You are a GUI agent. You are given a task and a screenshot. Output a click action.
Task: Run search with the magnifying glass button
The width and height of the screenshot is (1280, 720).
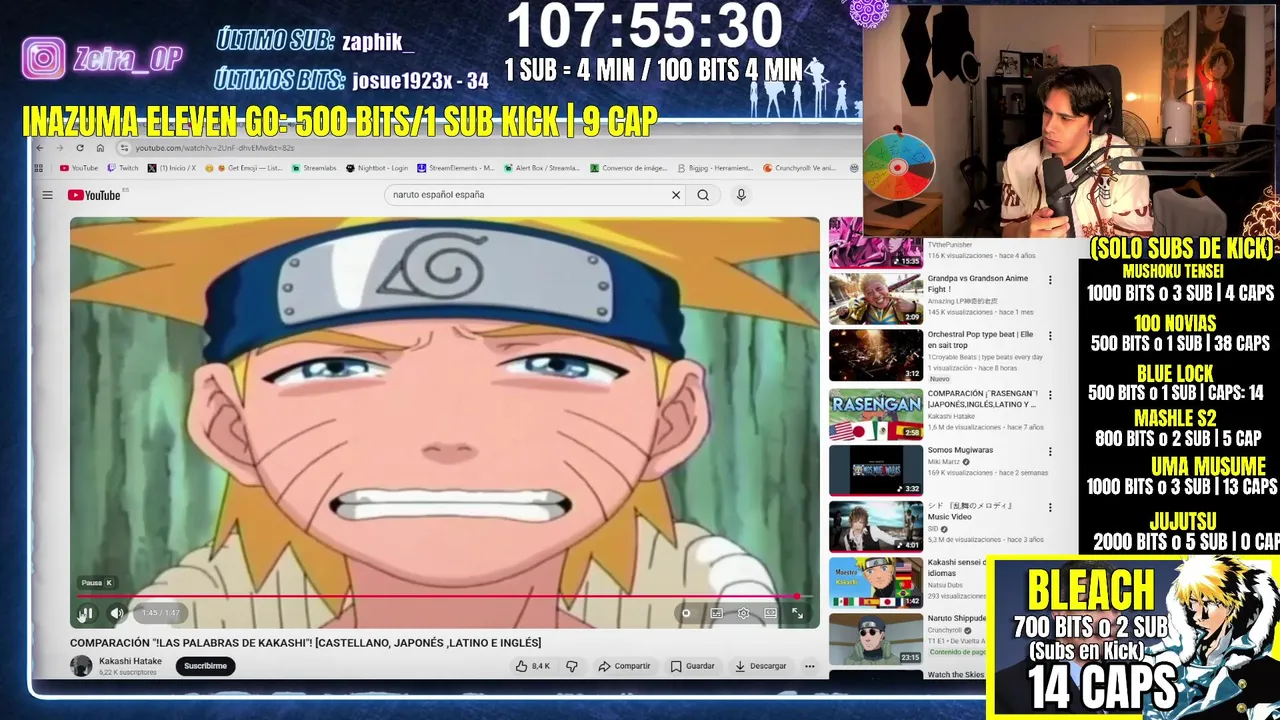pyautogui.click(x=703, y=195)
